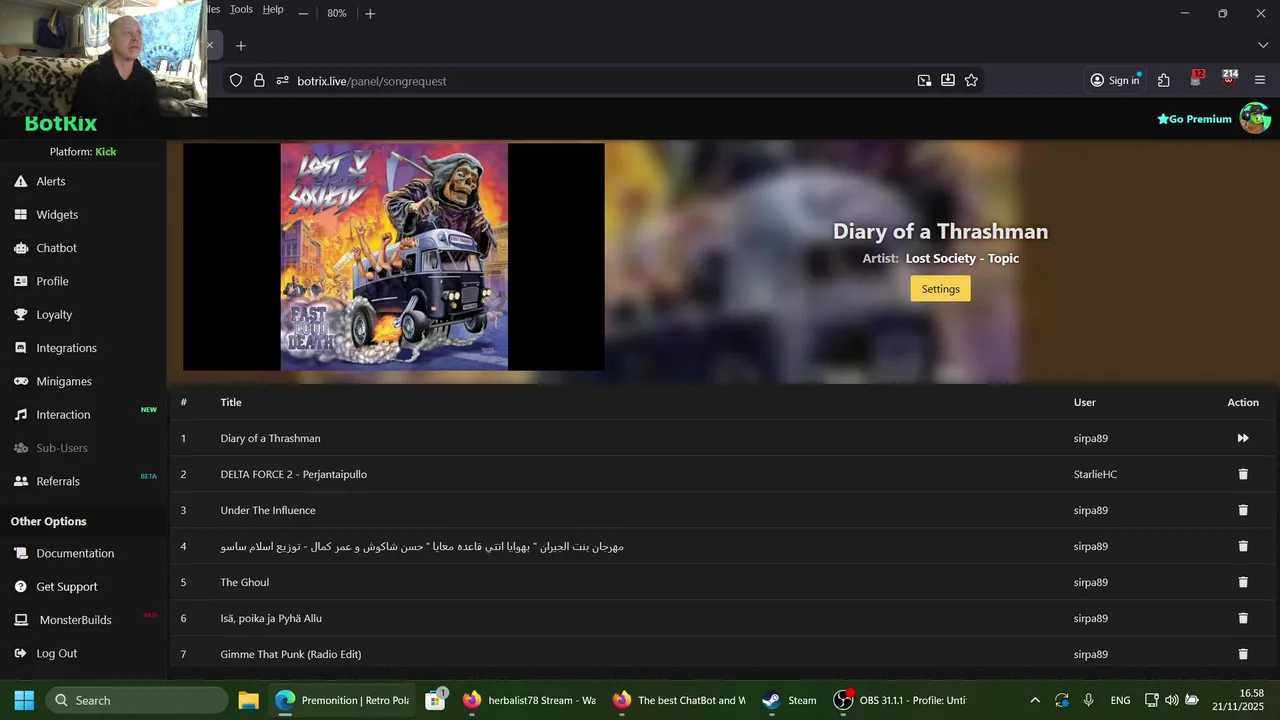Screen dimensions: 1280x720
Task: Select the Diary of a Thrashman row title
Action: pyautogui.click(x=270, y=438)
